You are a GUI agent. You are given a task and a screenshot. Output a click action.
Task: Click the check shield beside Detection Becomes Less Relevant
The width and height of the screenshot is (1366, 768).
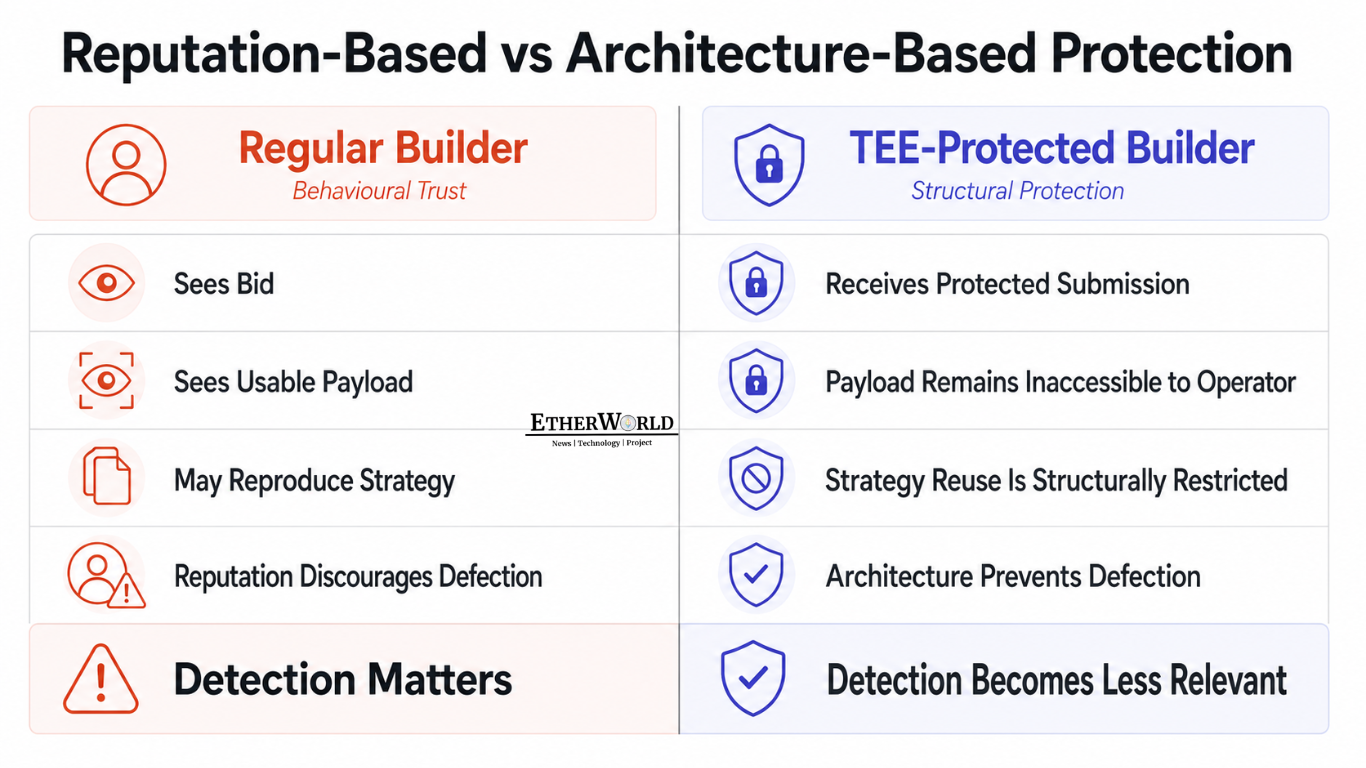(753, 678)
